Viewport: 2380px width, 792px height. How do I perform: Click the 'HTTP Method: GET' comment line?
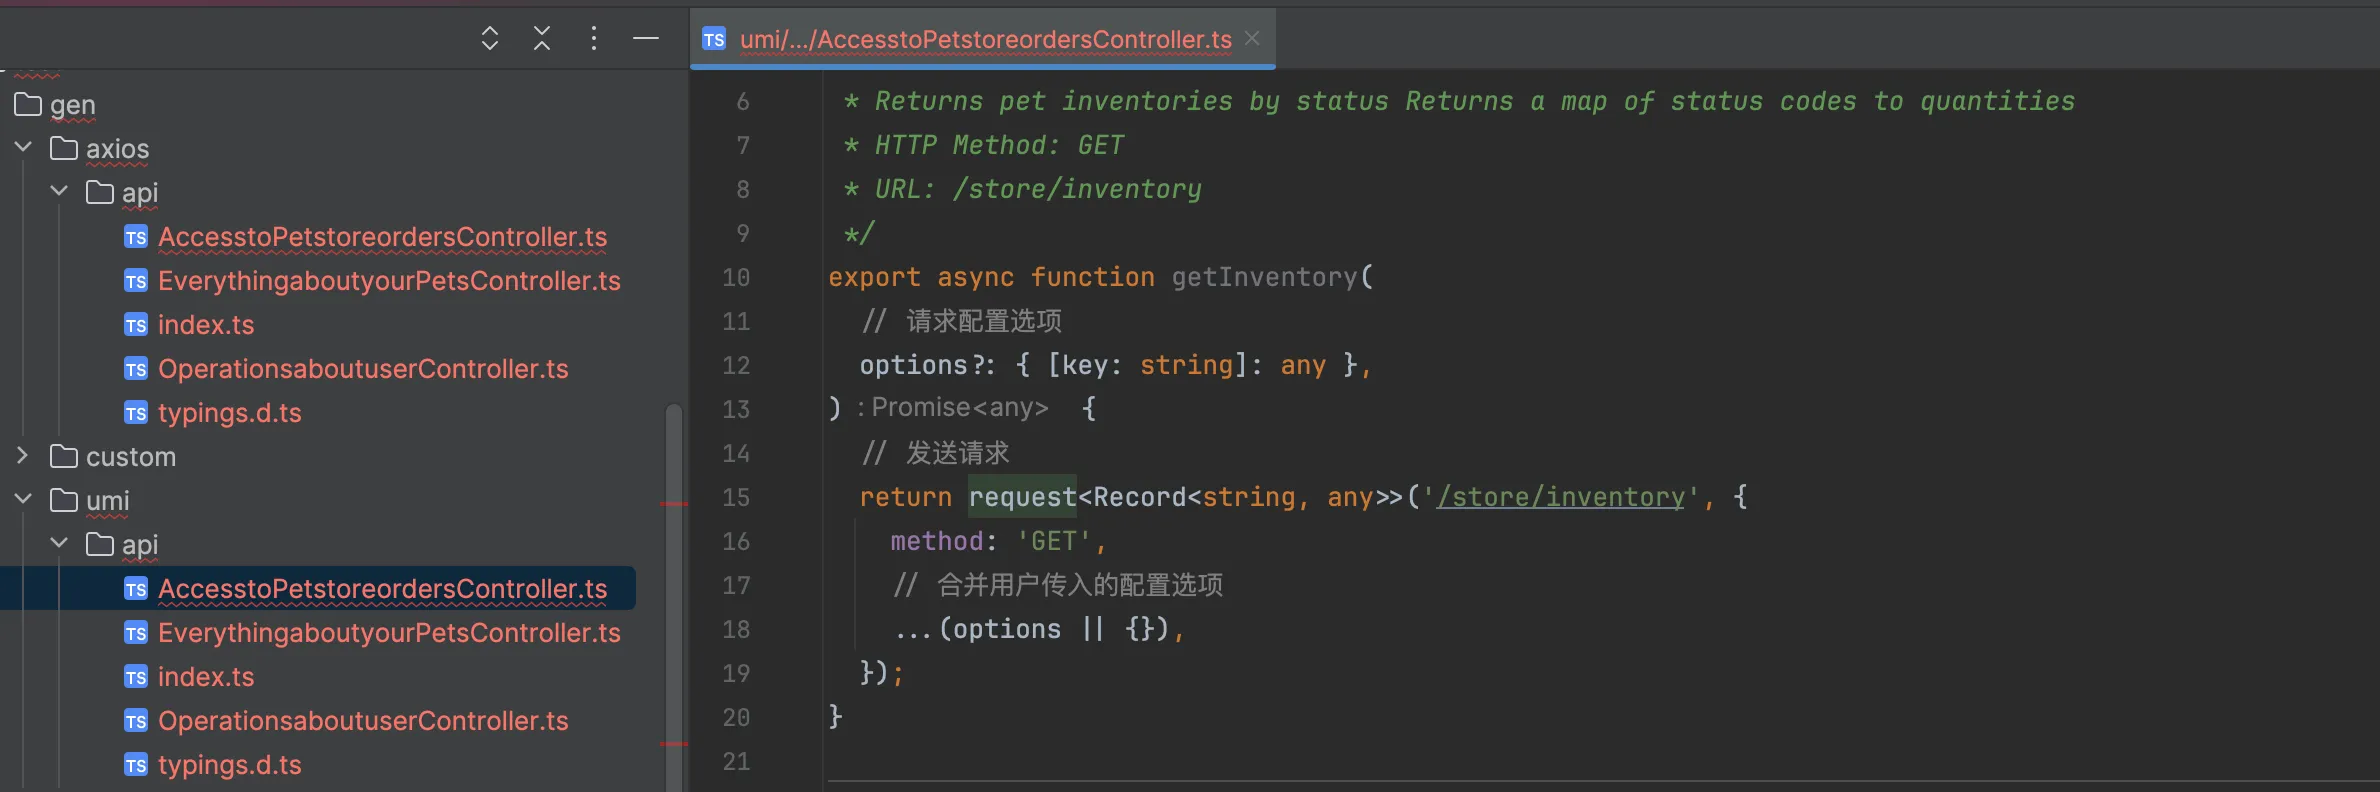click(x=984, y=145)
